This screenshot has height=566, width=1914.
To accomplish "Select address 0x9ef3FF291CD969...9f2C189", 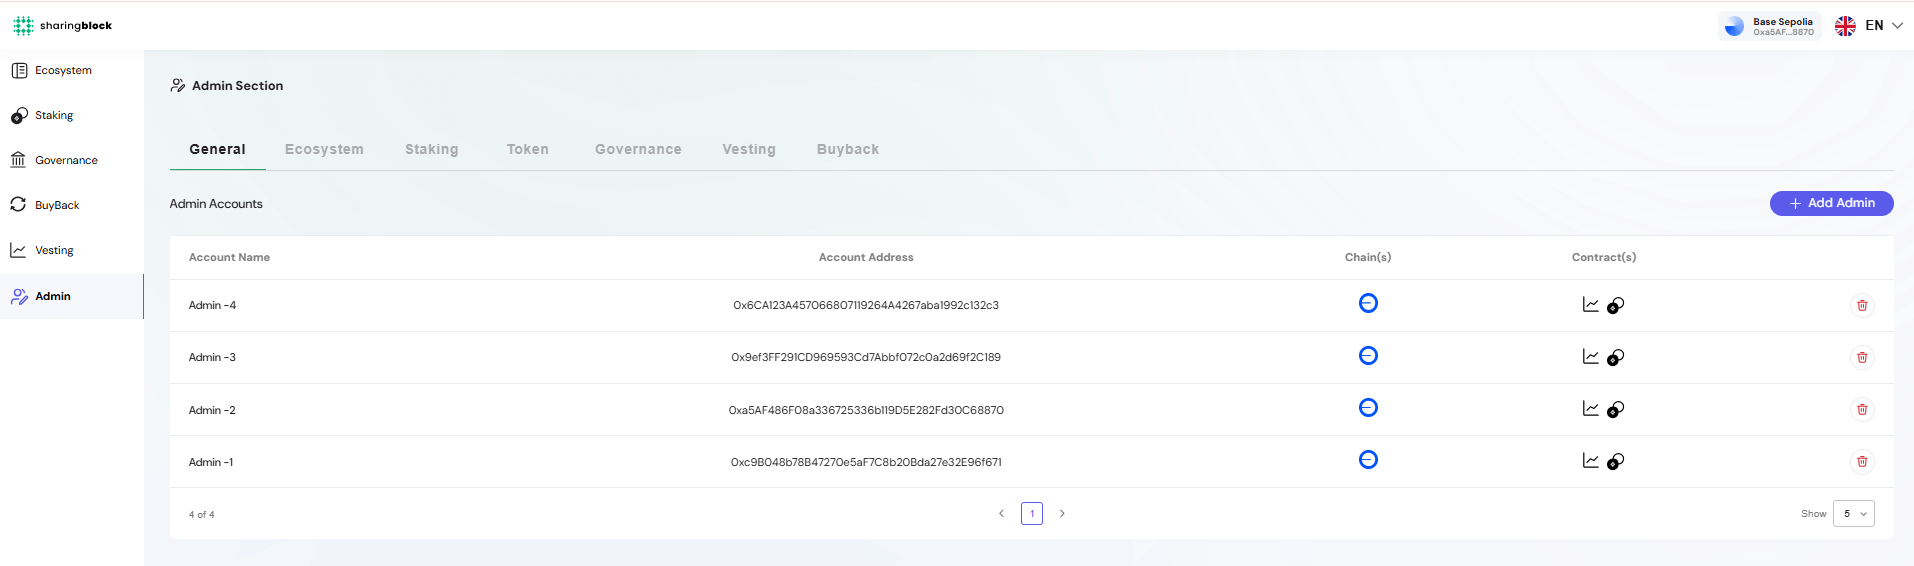I will coord(866,357).
